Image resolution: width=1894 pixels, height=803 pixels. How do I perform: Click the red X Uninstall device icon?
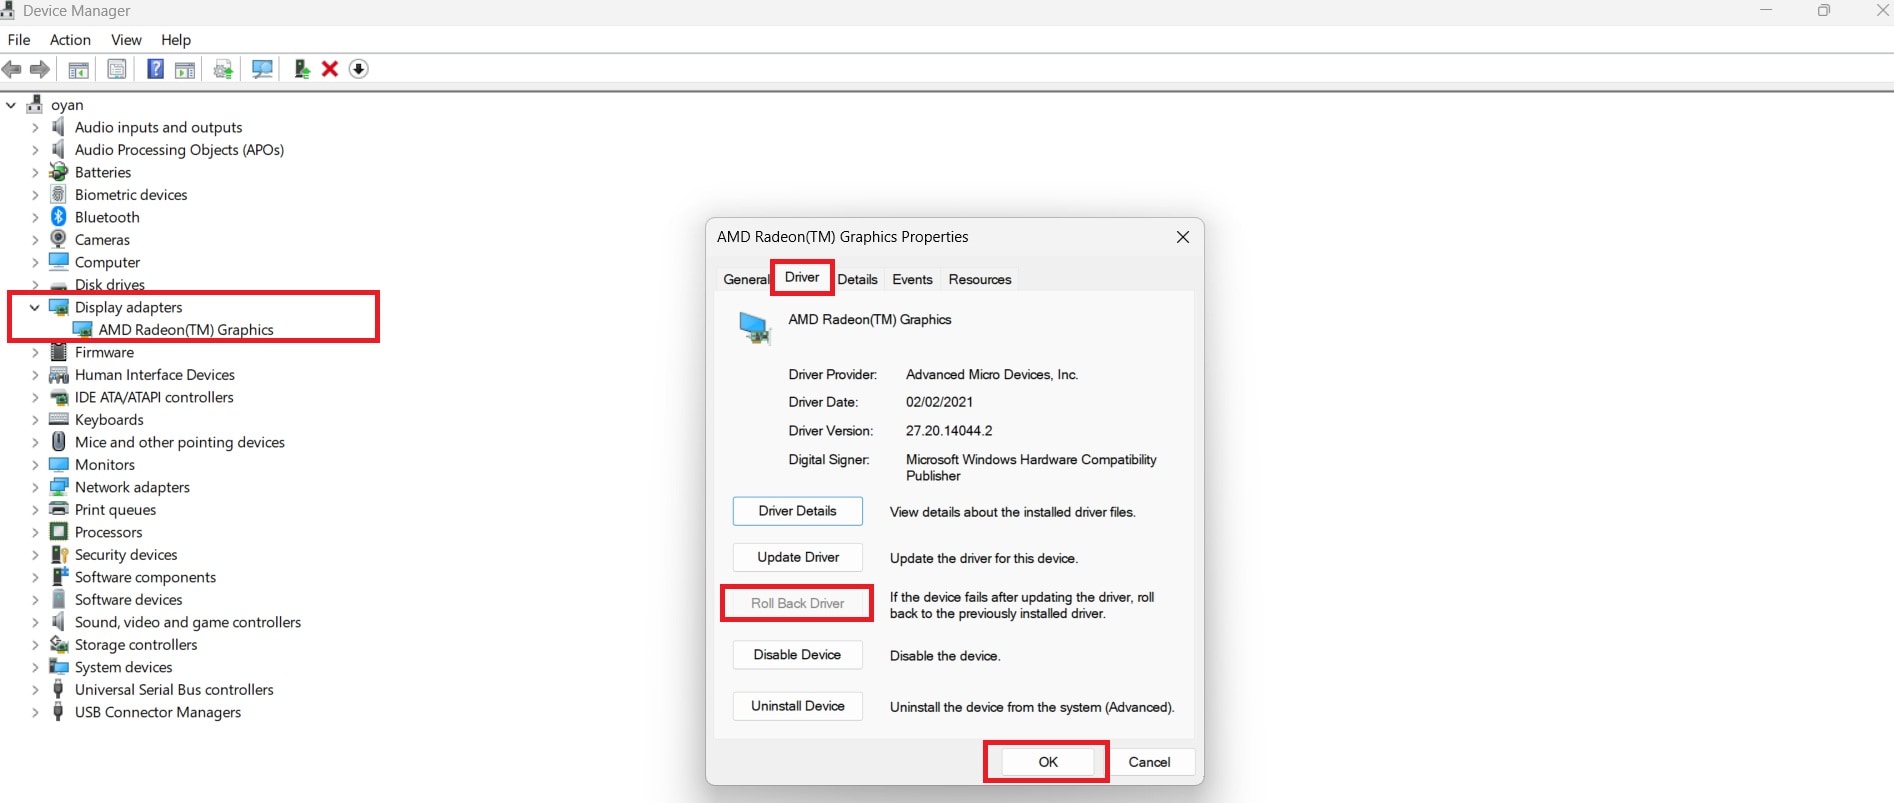[x=330, y=69]
